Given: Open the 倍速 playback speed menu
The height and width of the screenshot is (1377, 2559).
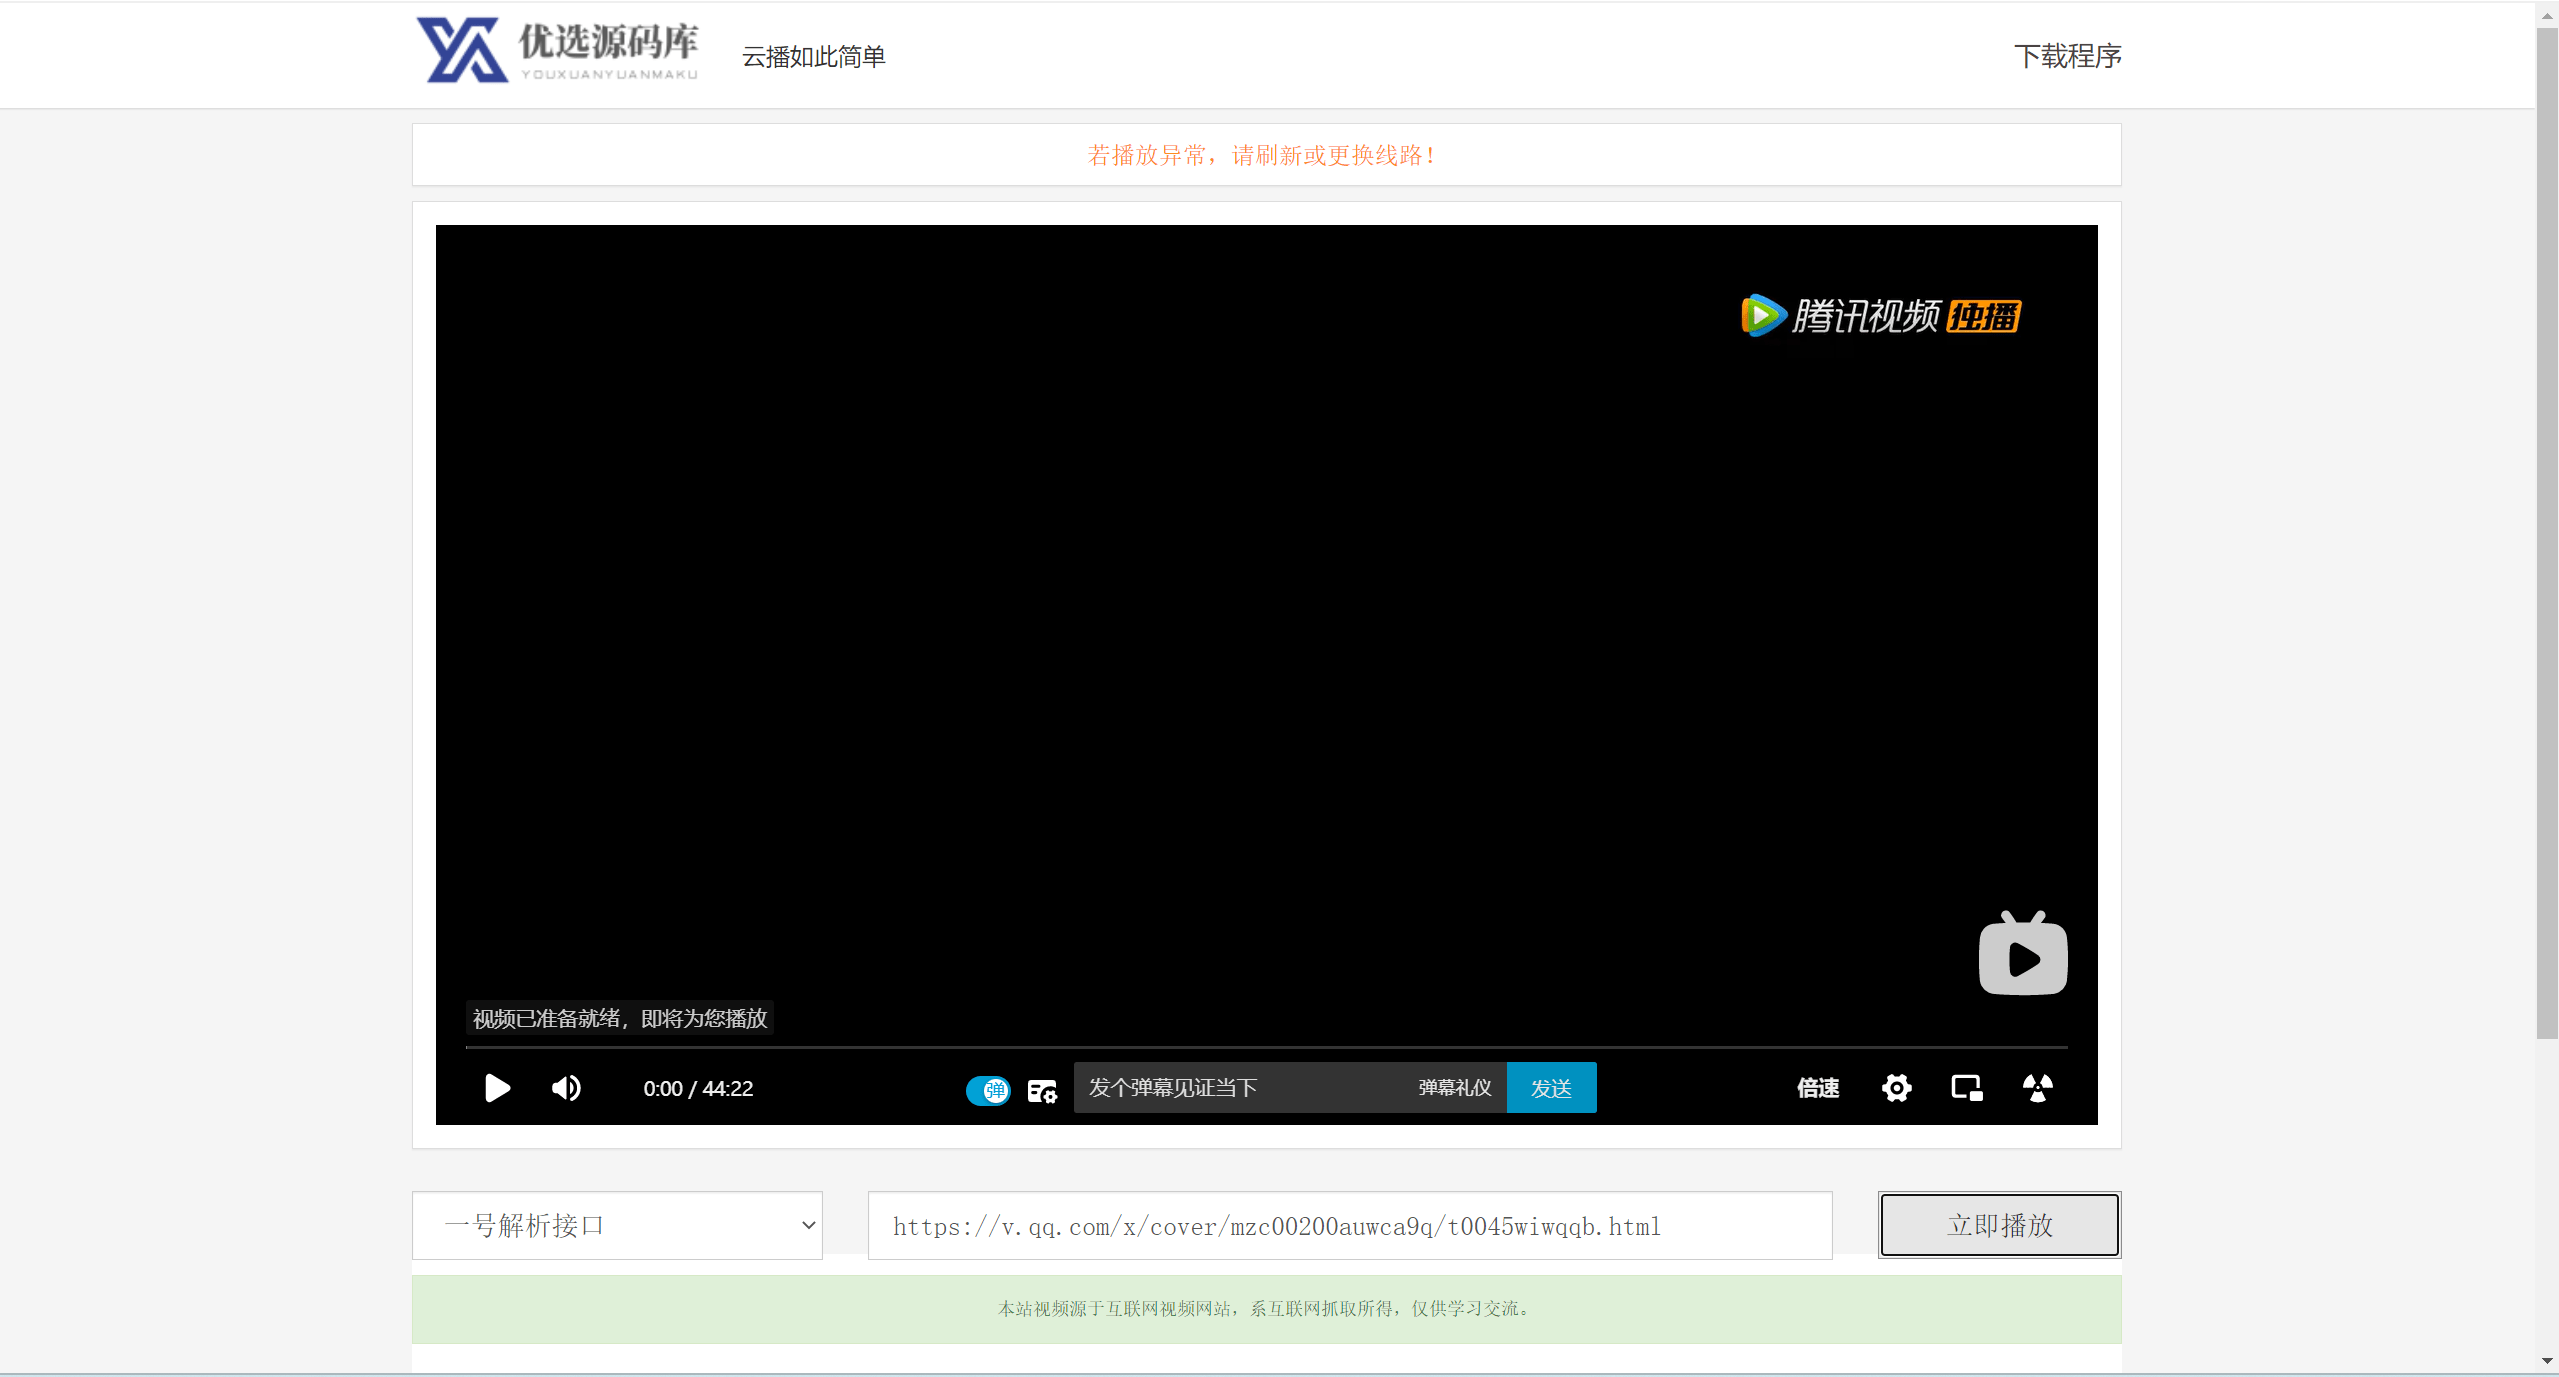Looking at the screenshot, I should tap(1818, 1088).
